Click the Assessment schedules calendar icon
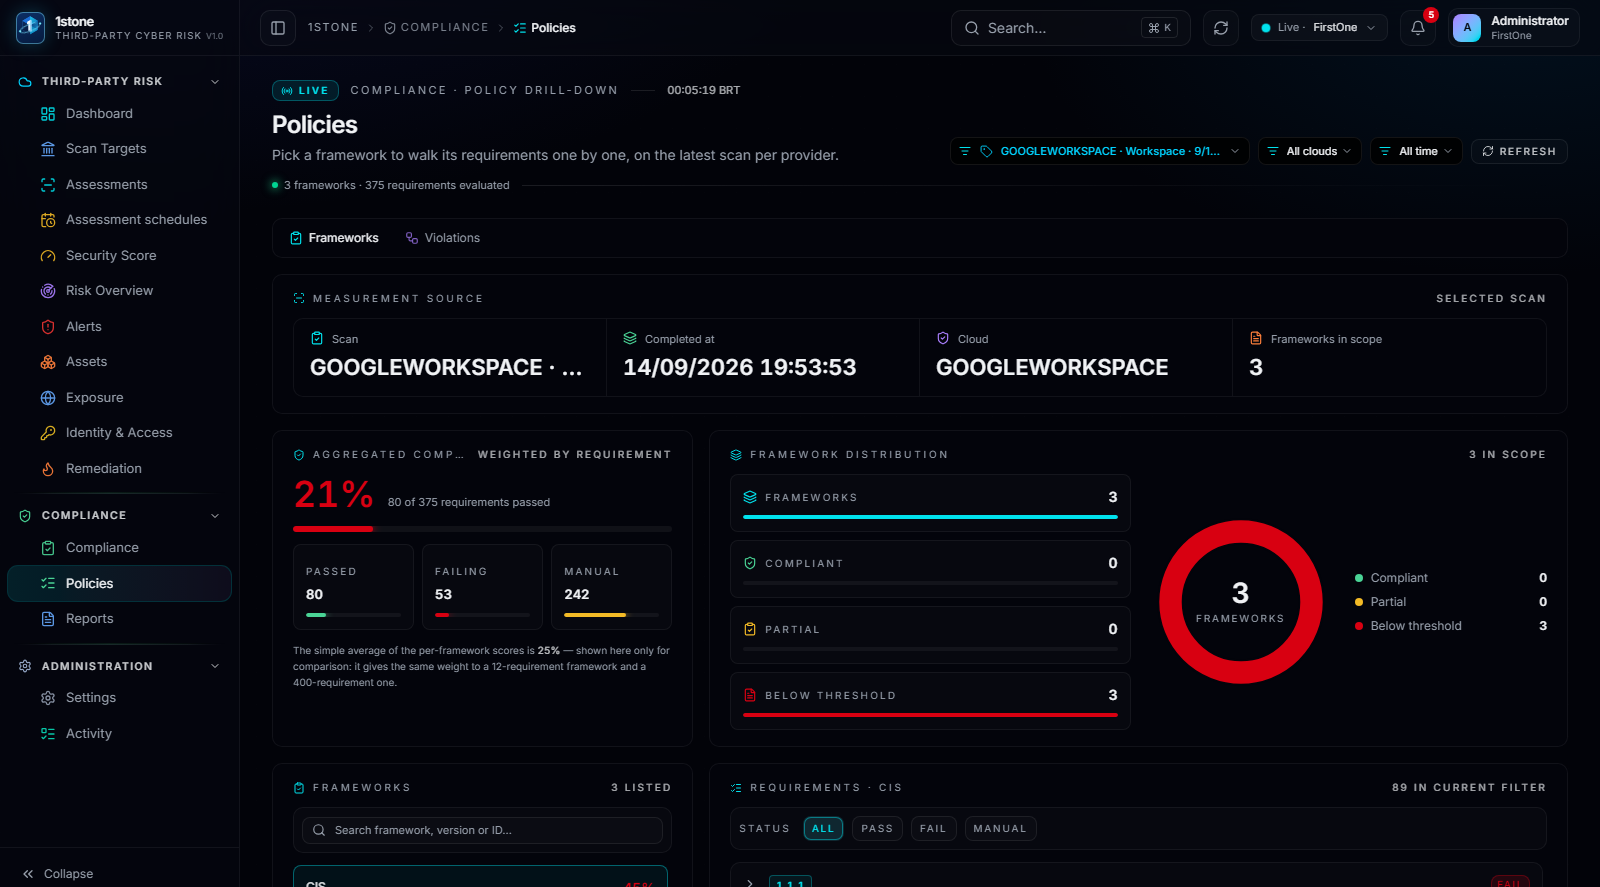This screenshot has height=887, width=1600. (x=48, y=220)
